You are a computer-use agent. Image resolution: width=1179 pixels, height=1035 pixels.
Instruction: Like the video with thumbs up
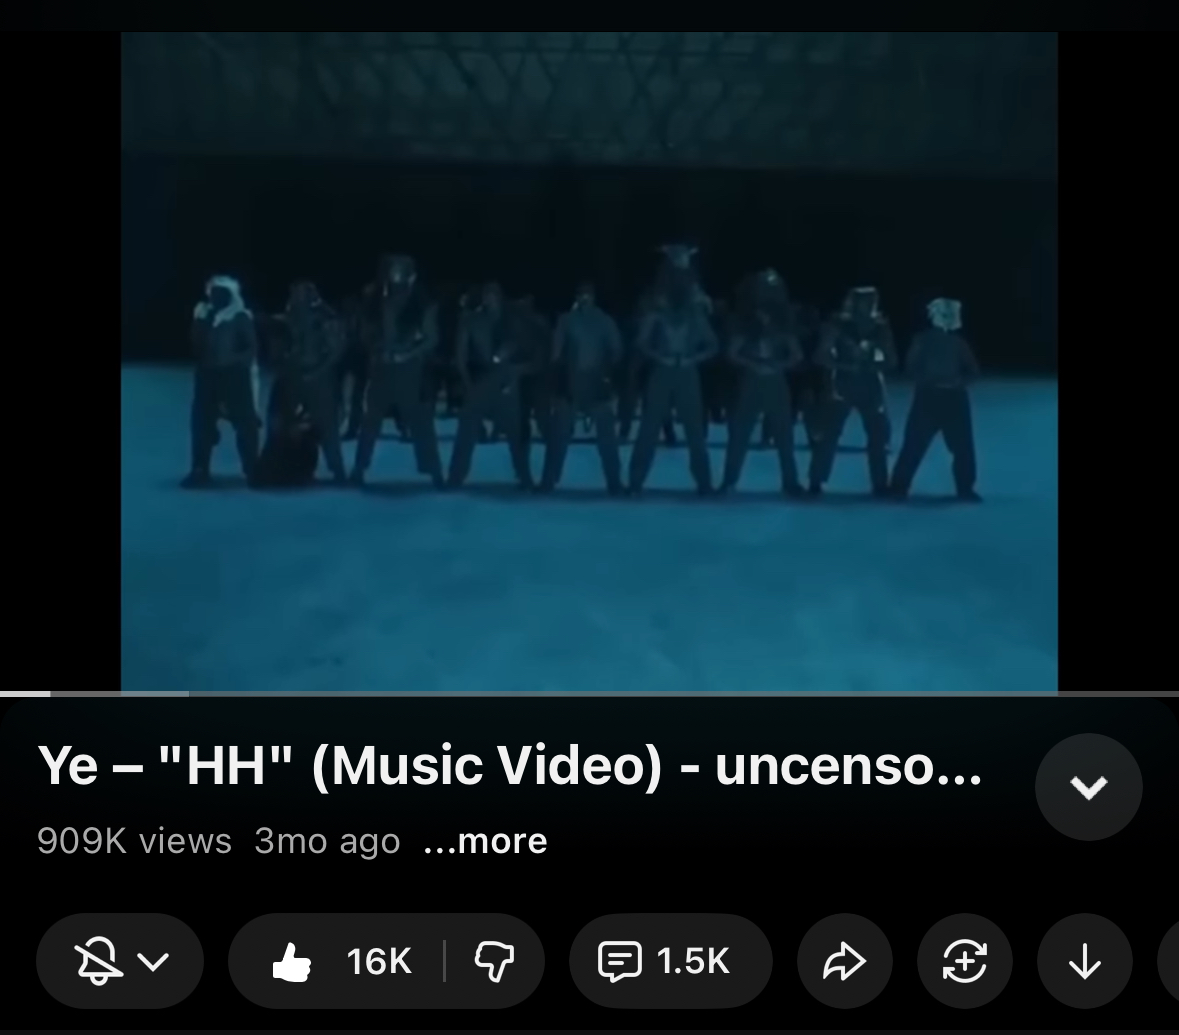pyautogui.click(x=292, y=961)
